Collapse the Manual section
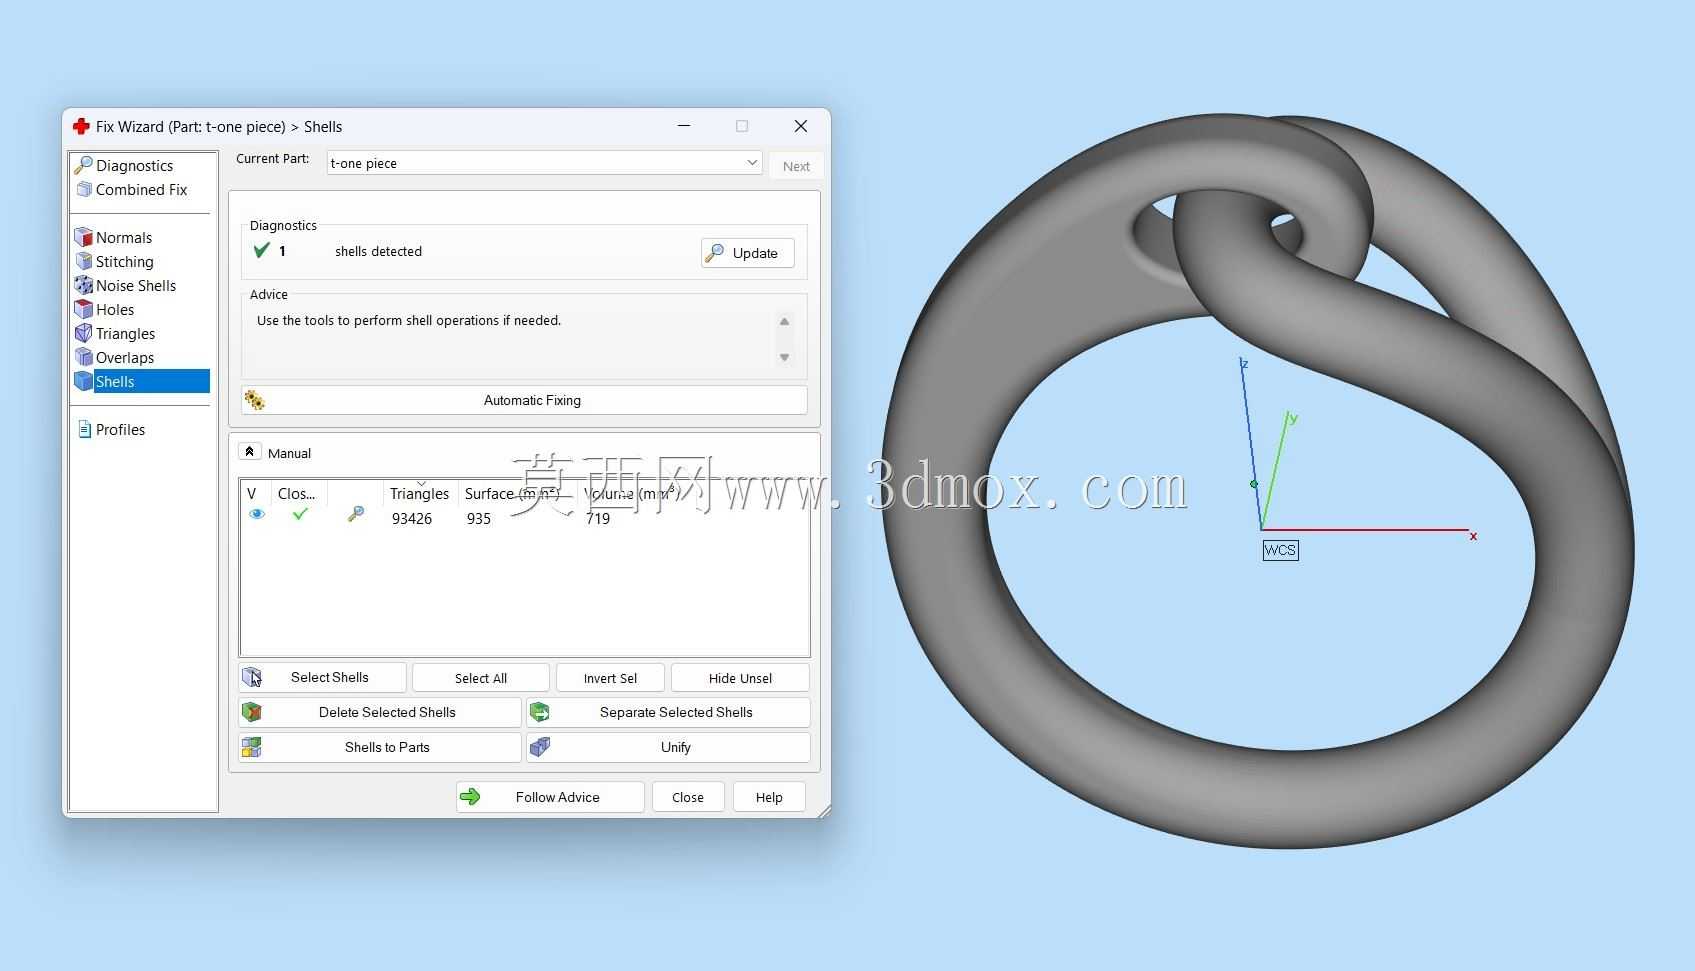1695x971 pixels. (x=250, y=452)
